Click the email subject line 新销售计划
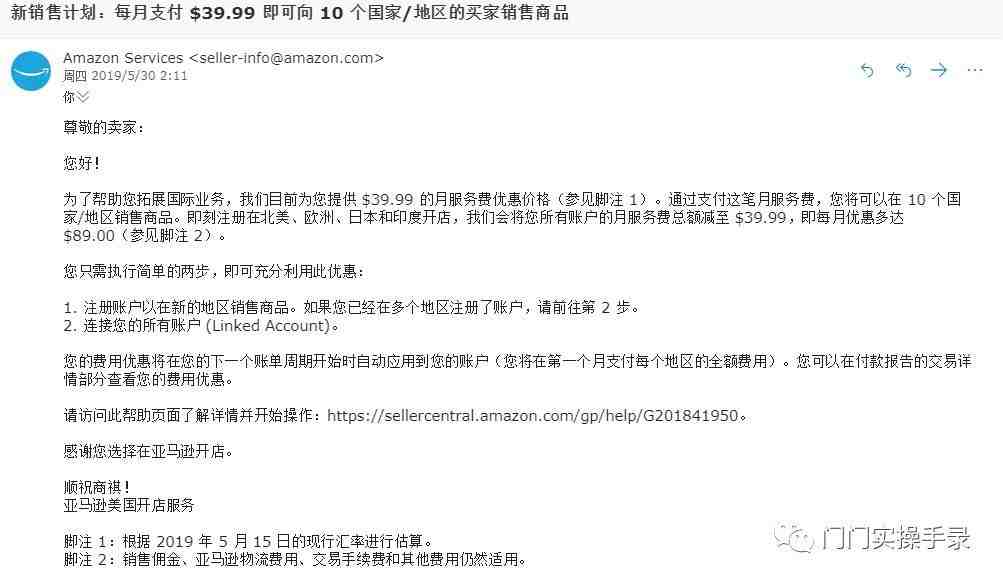 [289, 13]
